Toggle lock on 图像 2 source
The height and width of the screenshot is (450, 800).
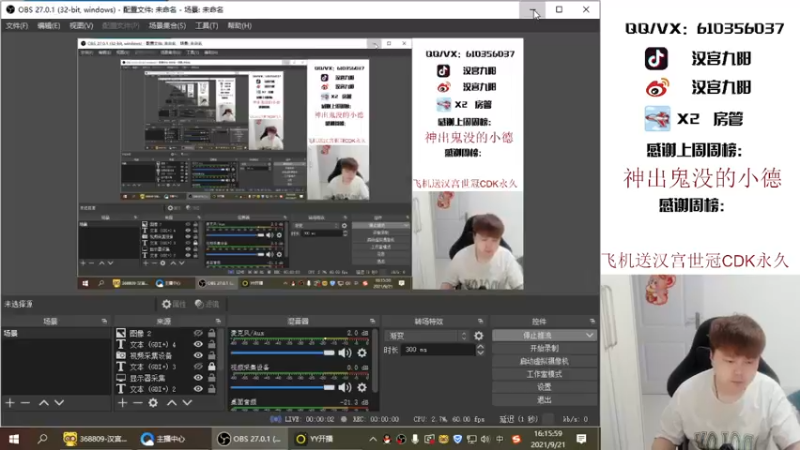point(211,333)
